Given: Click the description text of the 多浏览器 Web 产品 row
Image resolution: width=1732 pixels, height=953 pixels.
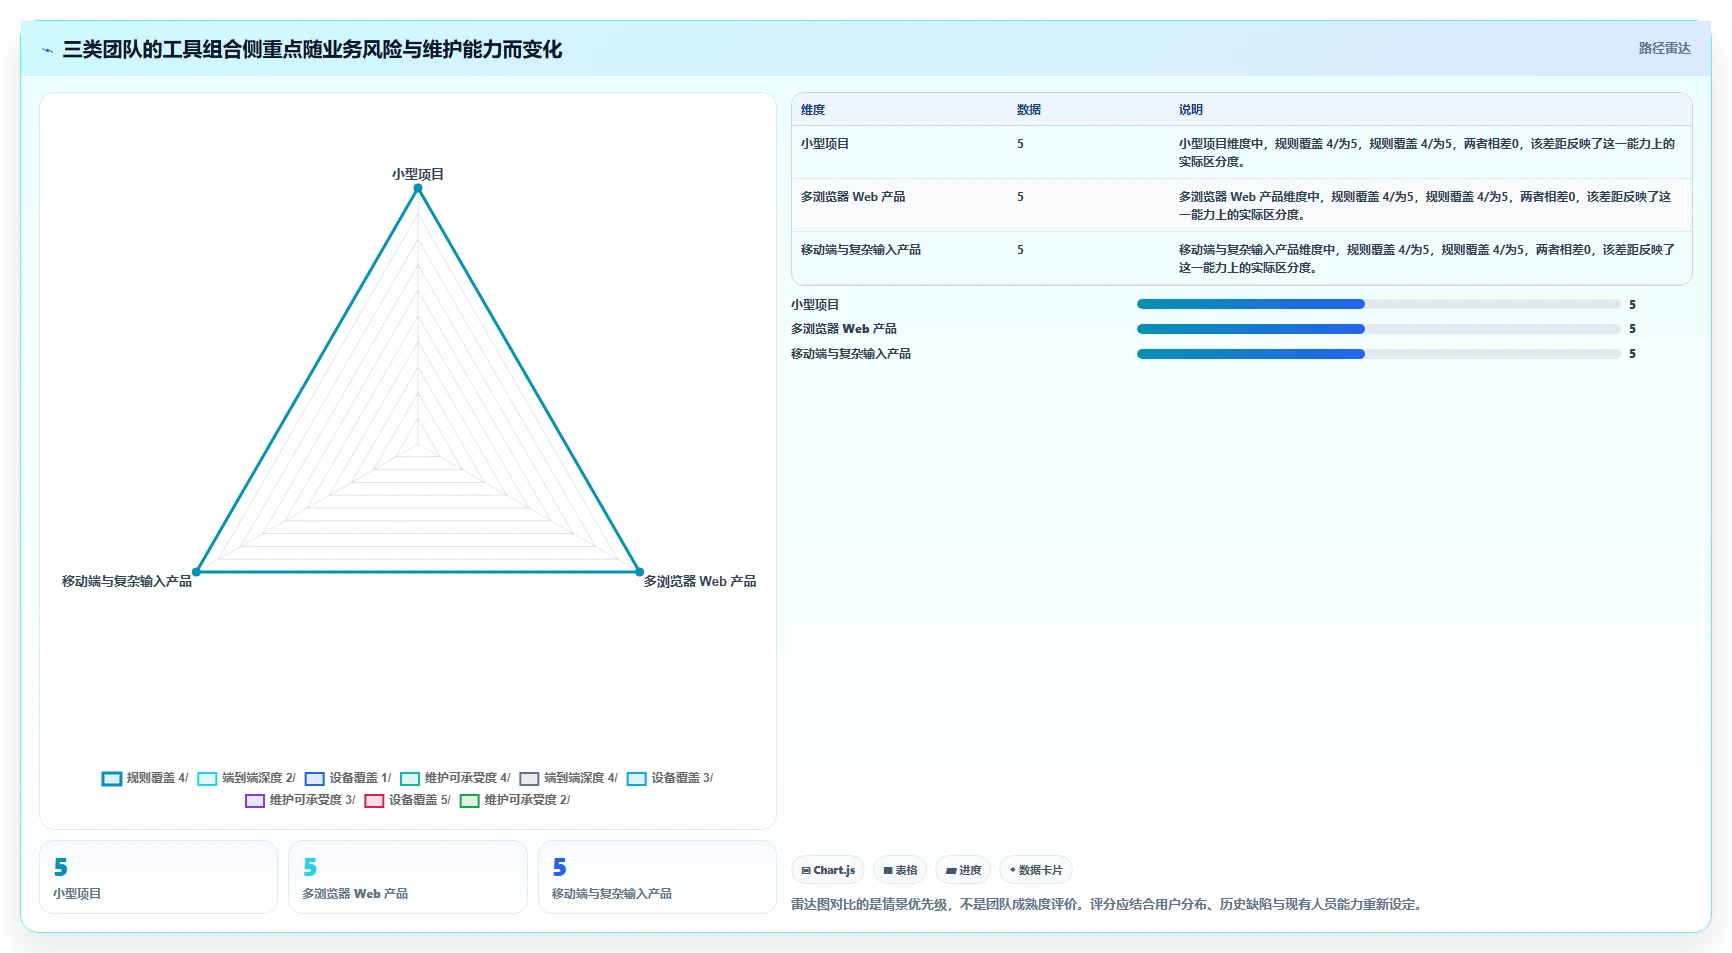Looking at the screenshot, I should click(x=1425, y=206).
